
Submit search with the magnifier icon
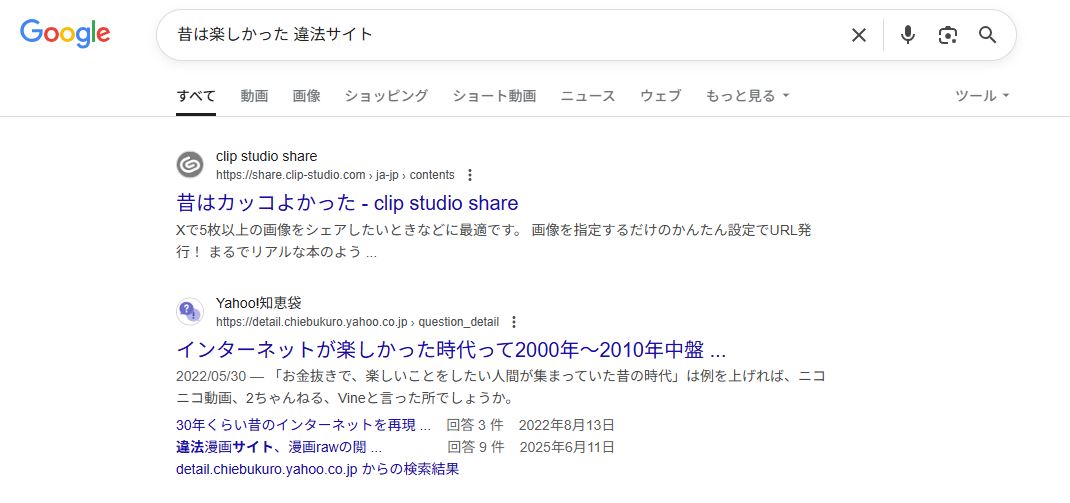pos(987,35)
